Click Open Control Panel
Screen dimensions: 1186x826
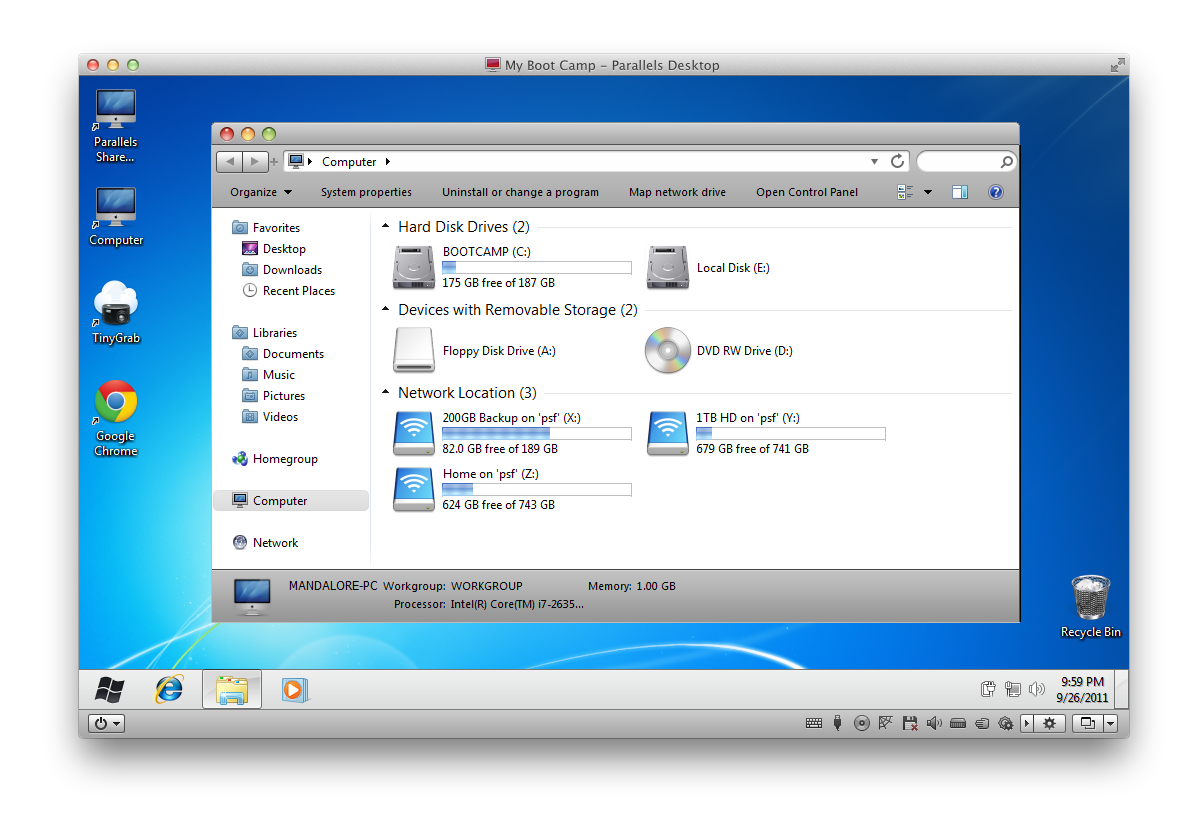pos(807,192)
